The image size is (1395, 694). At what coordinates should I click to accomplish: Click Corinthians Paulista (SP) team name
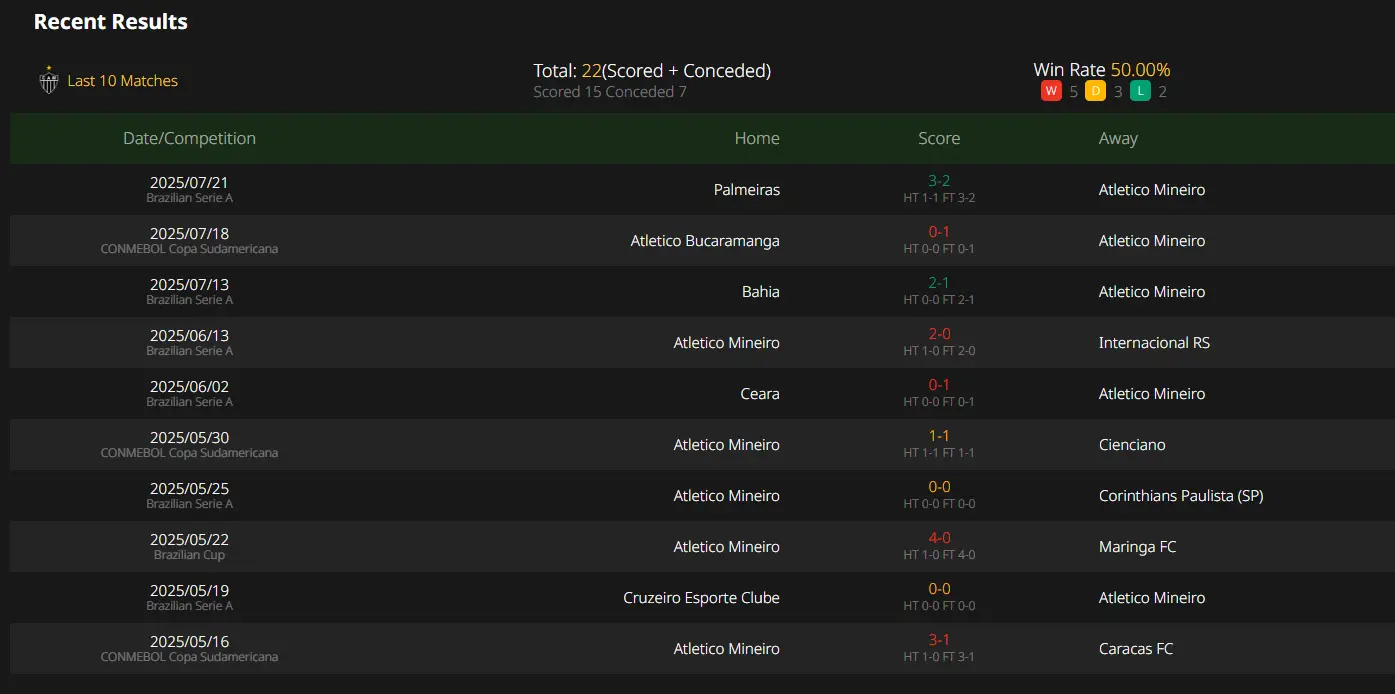tap(1181, 495)
